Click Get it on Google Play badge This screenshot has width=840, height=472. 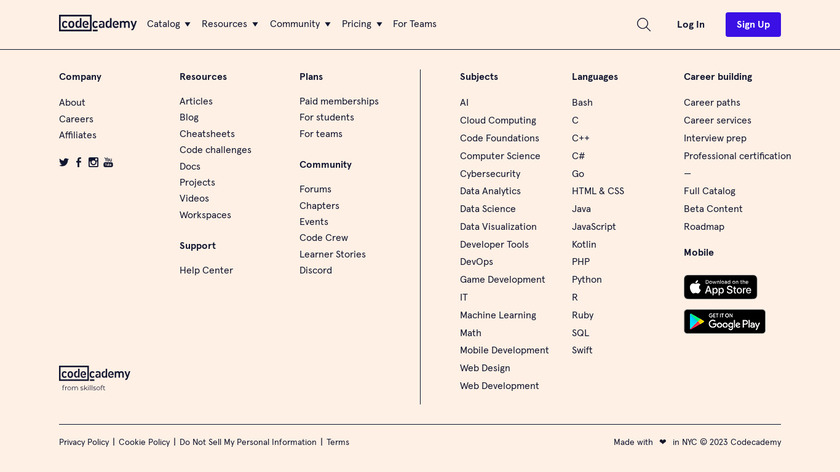click(x=724, y=321)
